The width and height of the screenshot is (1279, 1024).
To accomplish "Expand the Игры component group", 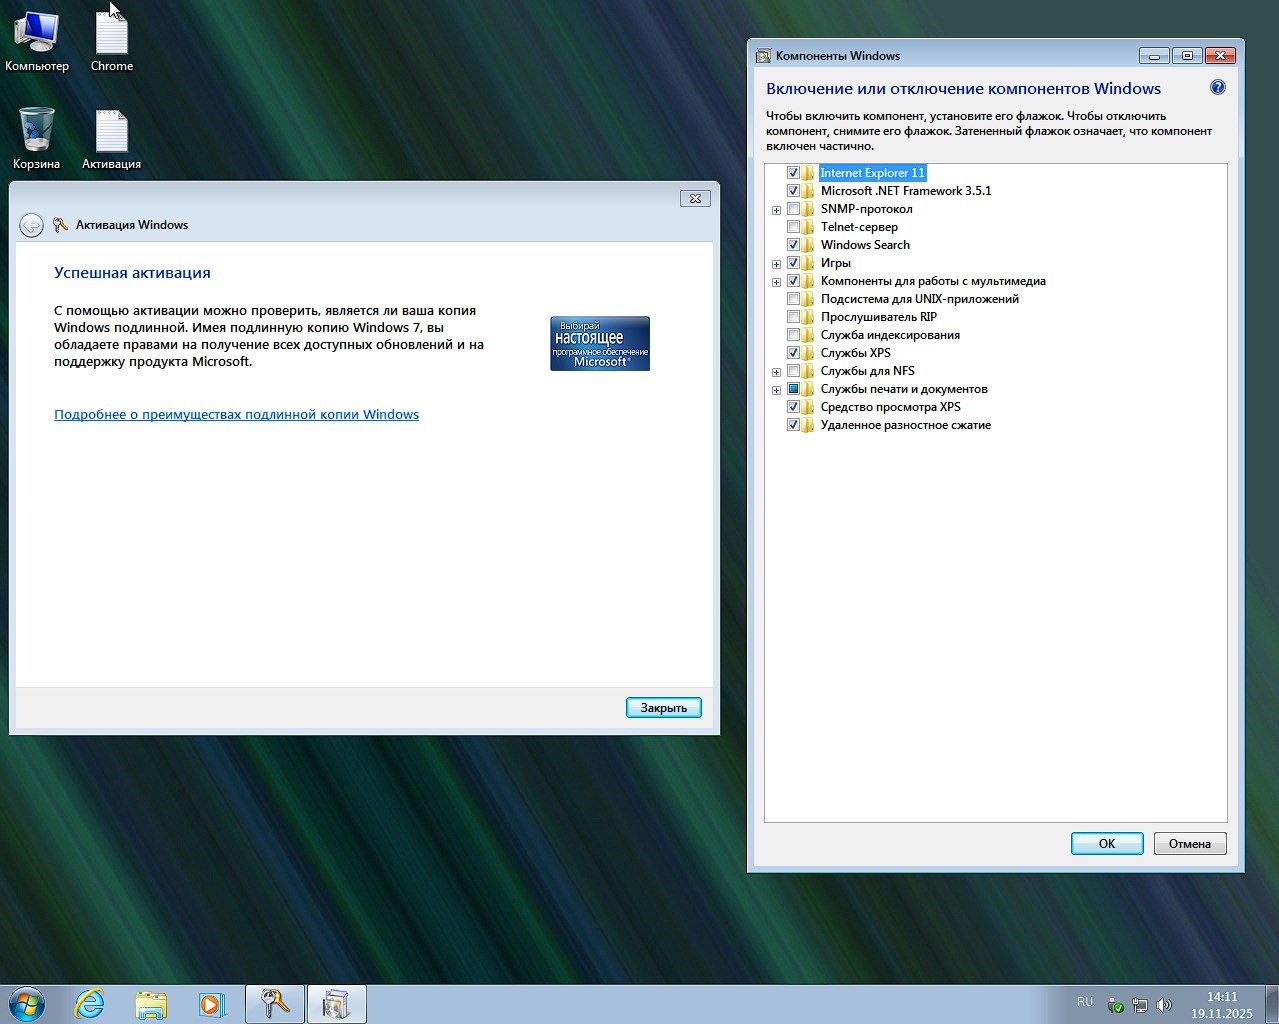I will (777, 262).
